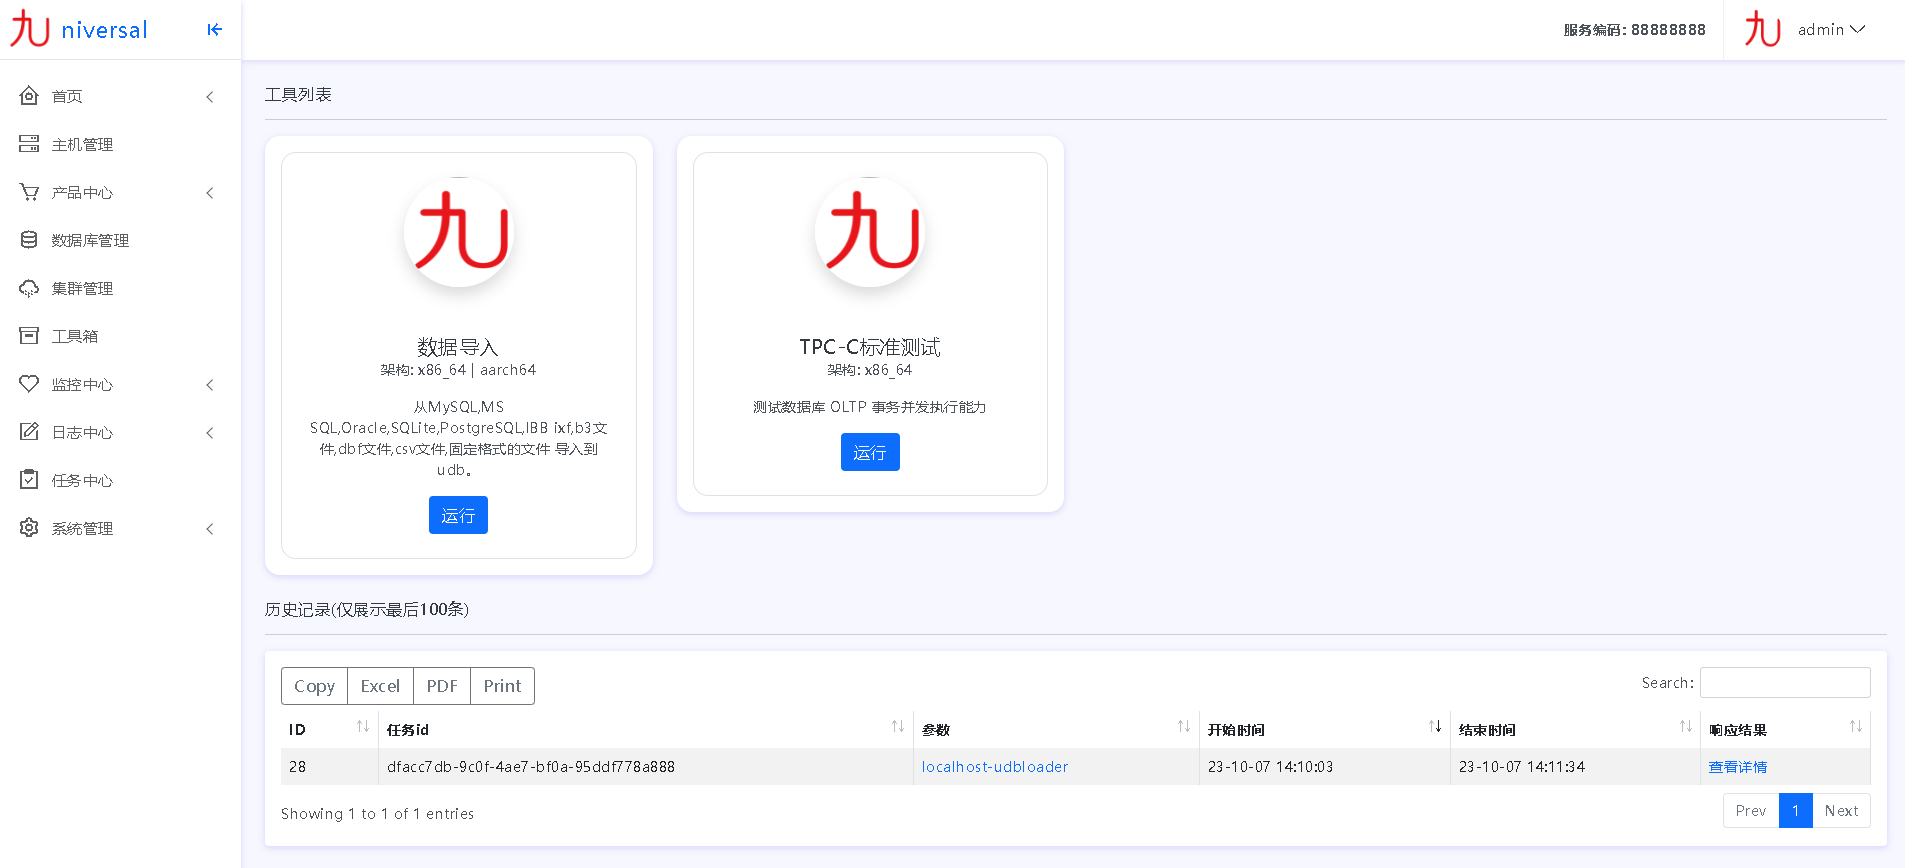The height and width of the screenshot is (868, 1905).
Task: Run the 数据导入 tool
Action: point(458,515)
